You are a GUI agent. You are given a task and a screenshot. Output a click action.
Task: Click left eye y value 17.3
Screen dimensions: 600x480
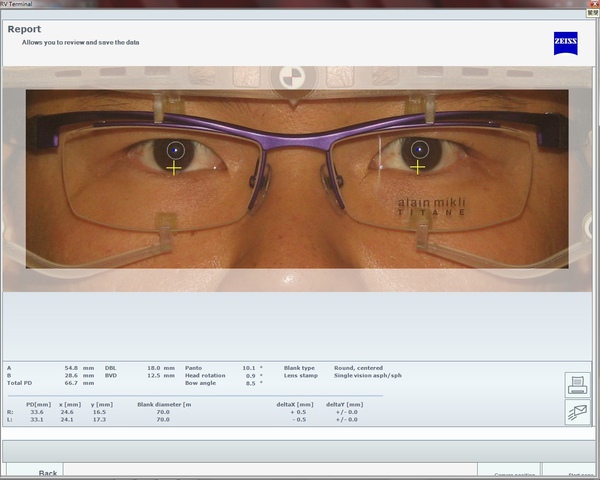(x=99, y=420)
